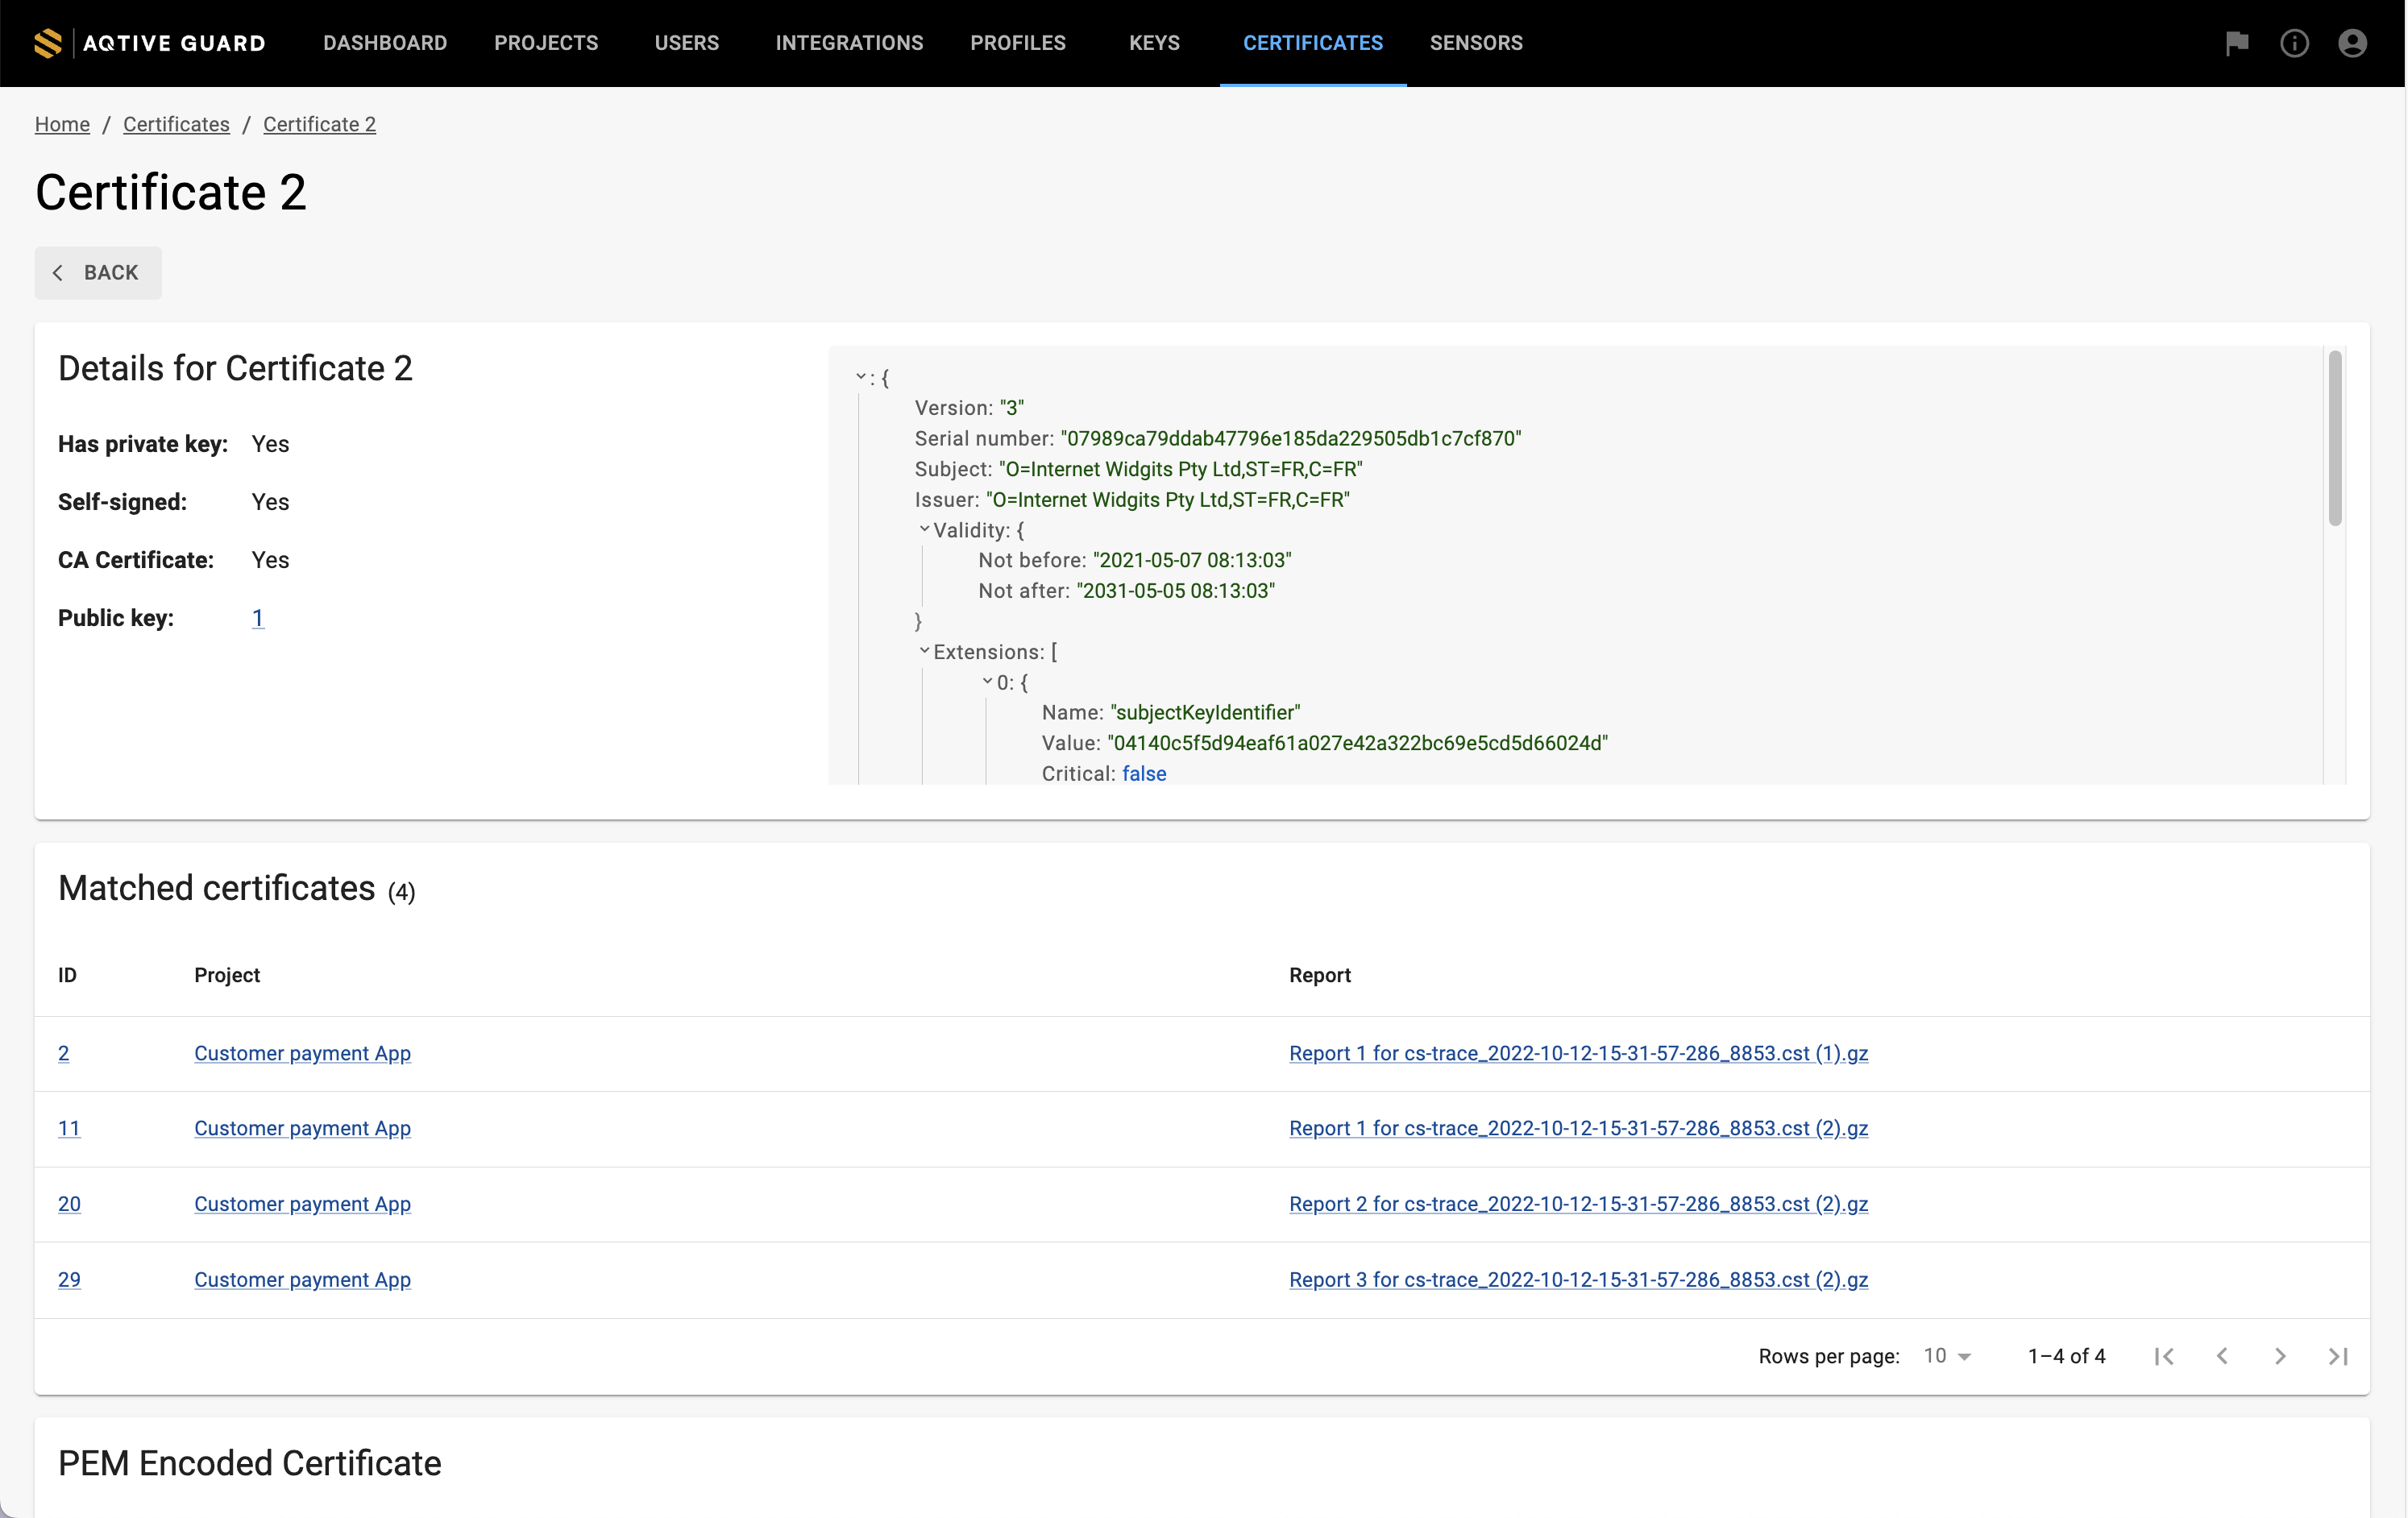Viewport: 2408px width, 1518px height.
Task: Navigate to first page arrow
Action: 2163,1355
